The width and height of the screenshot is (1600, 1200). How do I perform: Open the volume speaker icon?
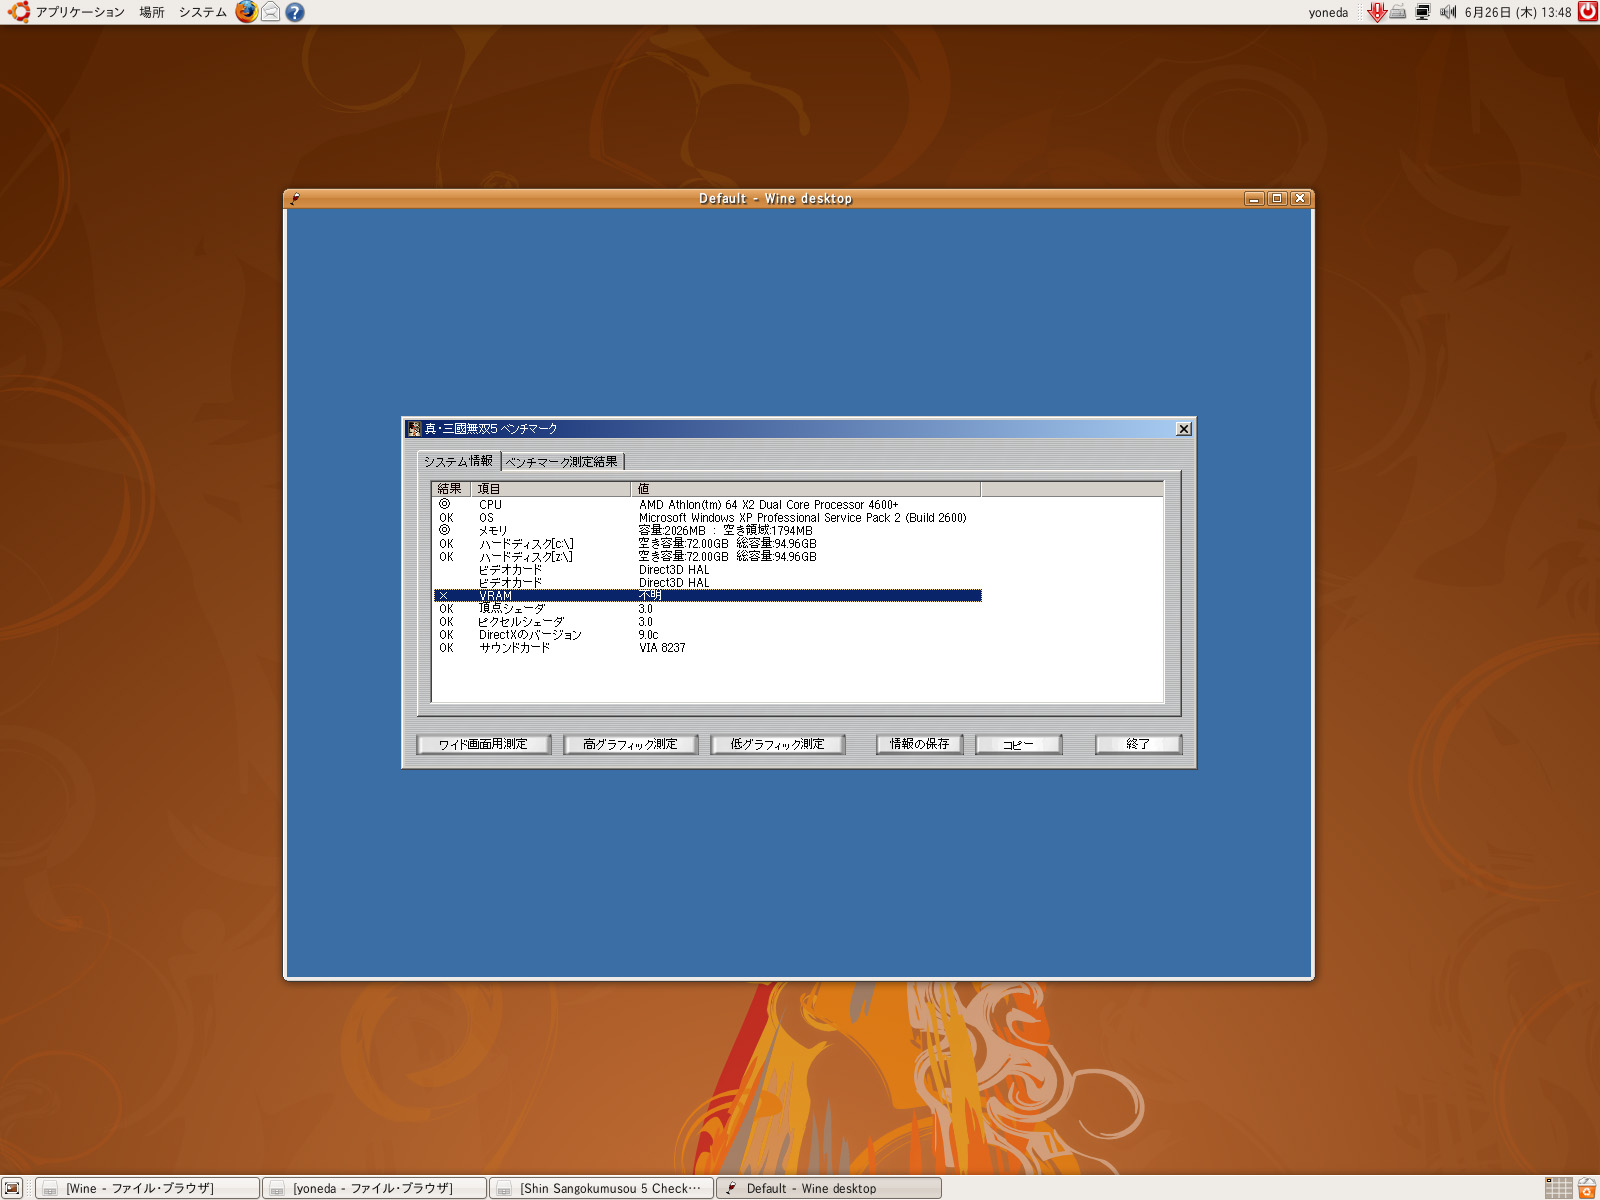coord(1447,12)
